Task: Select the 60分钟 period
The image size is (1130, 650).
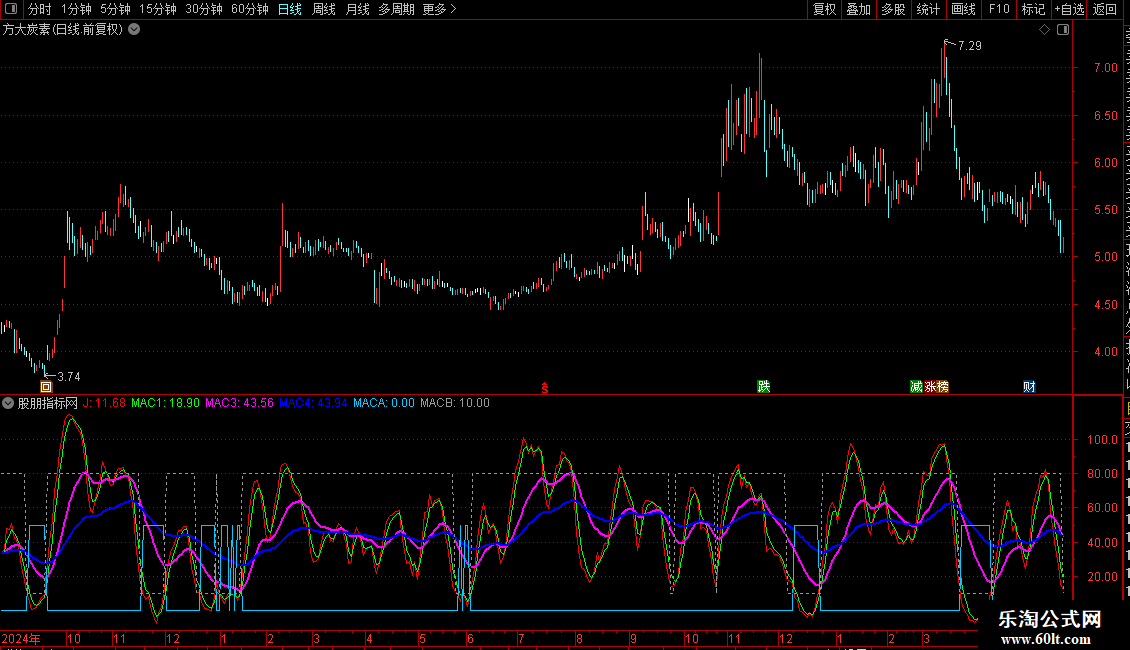Action: [x=249, y=9]
